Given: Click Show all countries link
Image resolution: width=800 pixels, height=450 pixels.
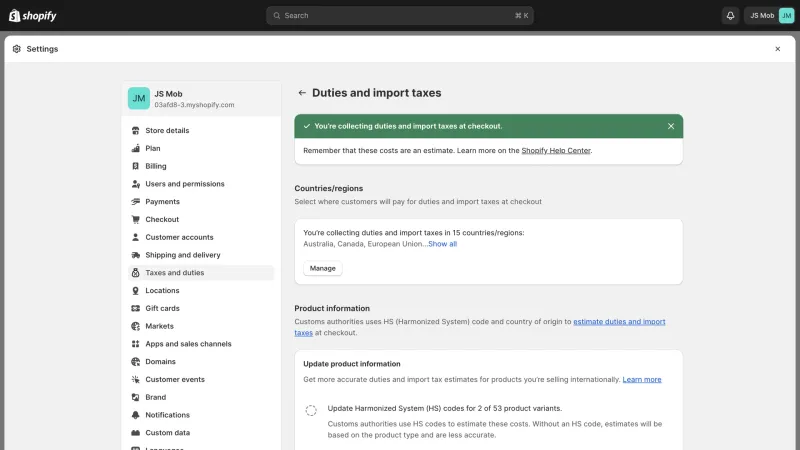Looking at the screenshot, I should [x=442, y=244].
